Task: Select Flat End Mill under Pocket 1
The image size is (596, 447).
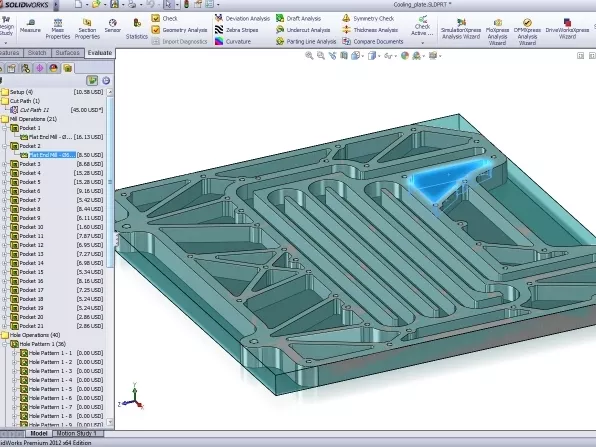Action: (x=50, y=137)
